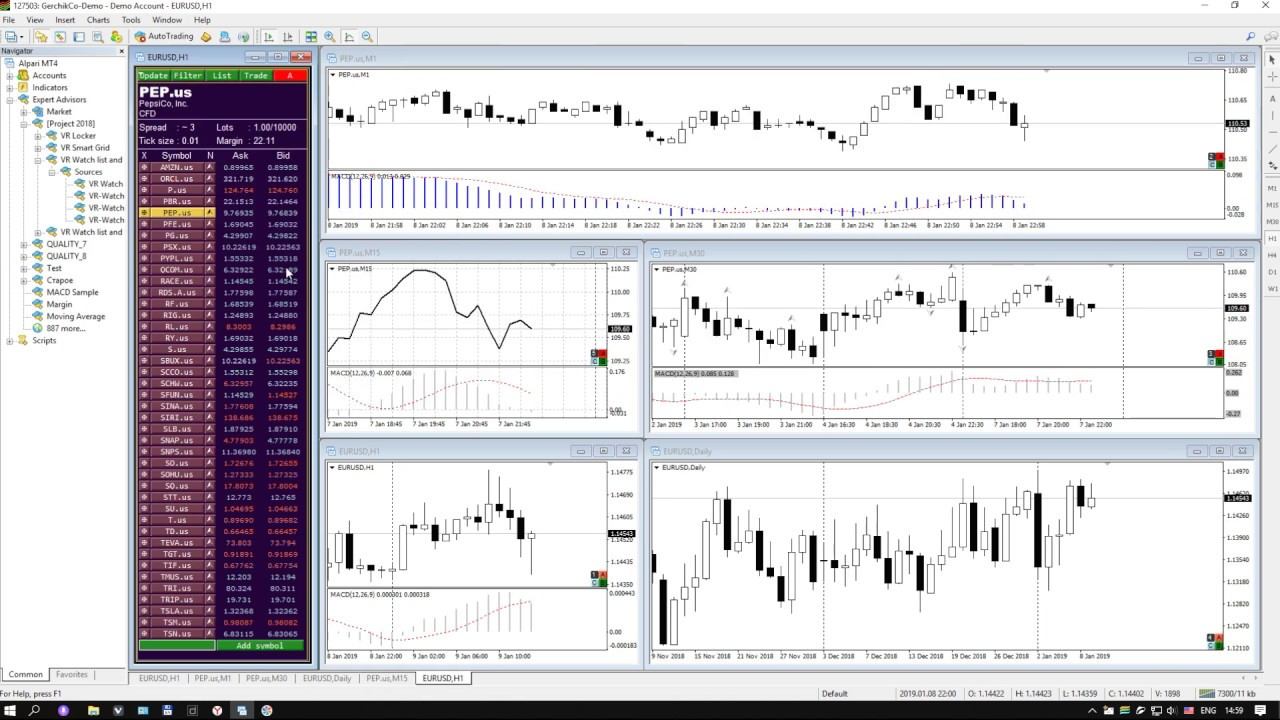Click the Filter button in watch list
The width and height of the screenshot is (1280, 720).
point(188,76)
